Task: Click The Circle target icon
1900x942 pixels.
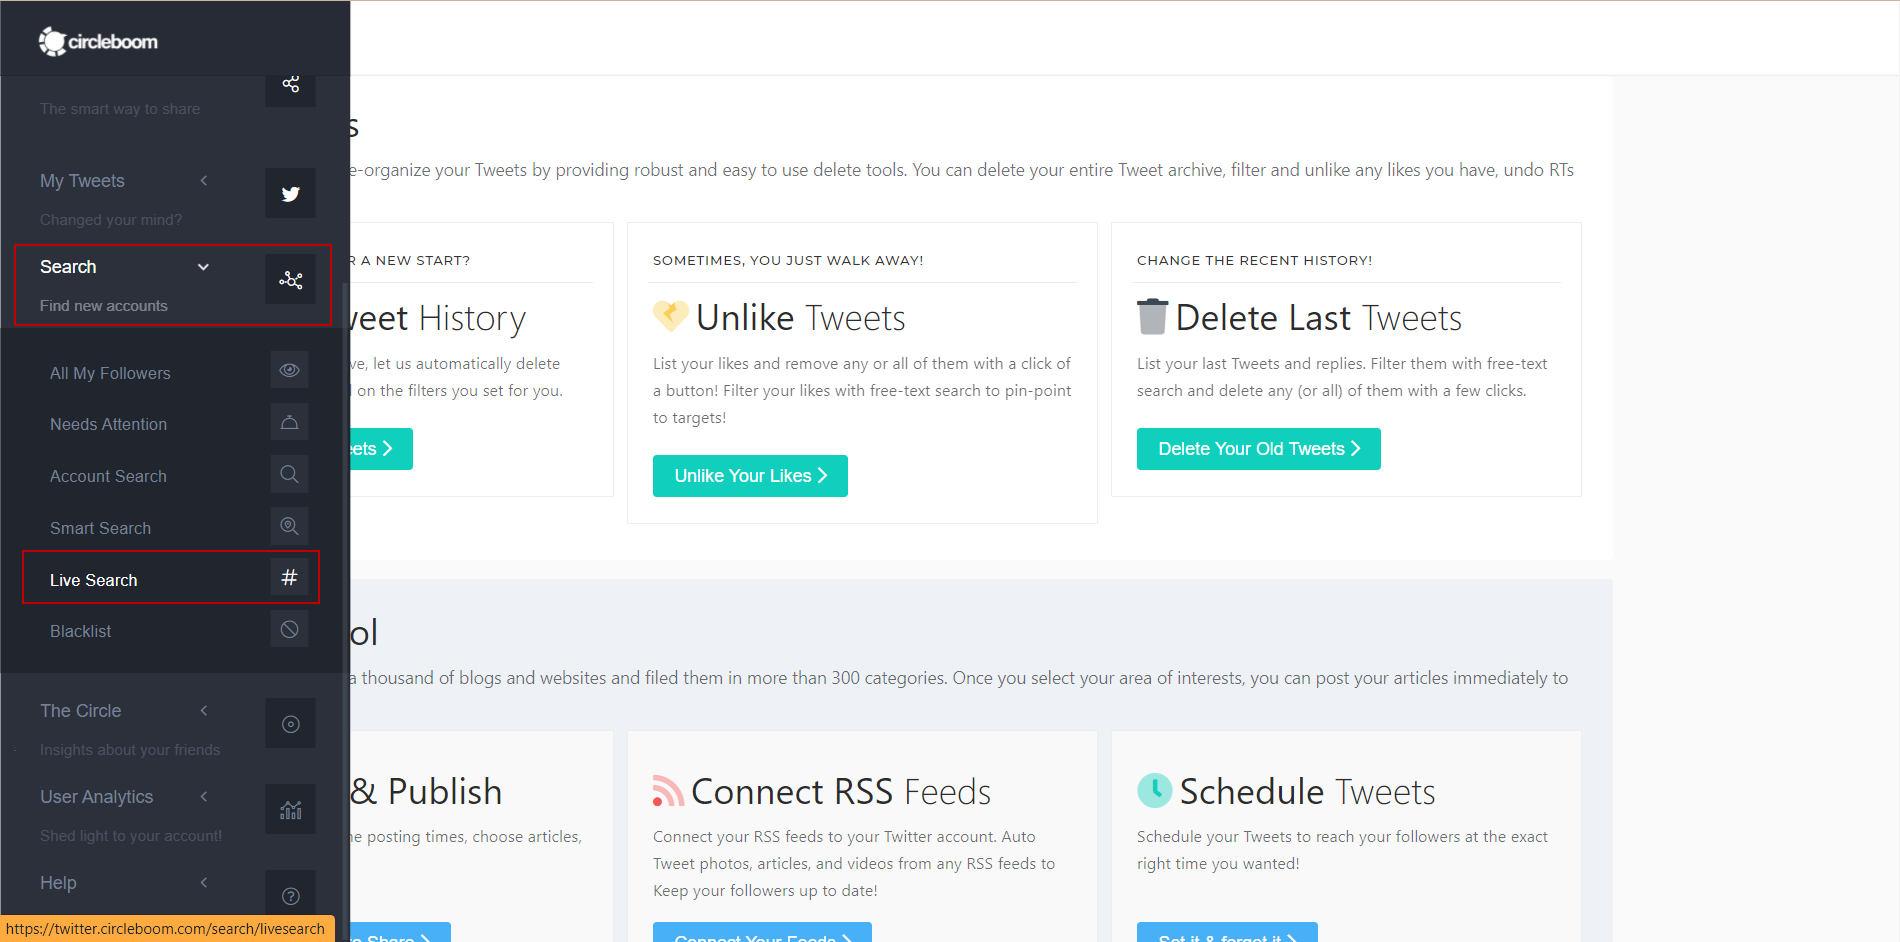Action: [290, 723]
